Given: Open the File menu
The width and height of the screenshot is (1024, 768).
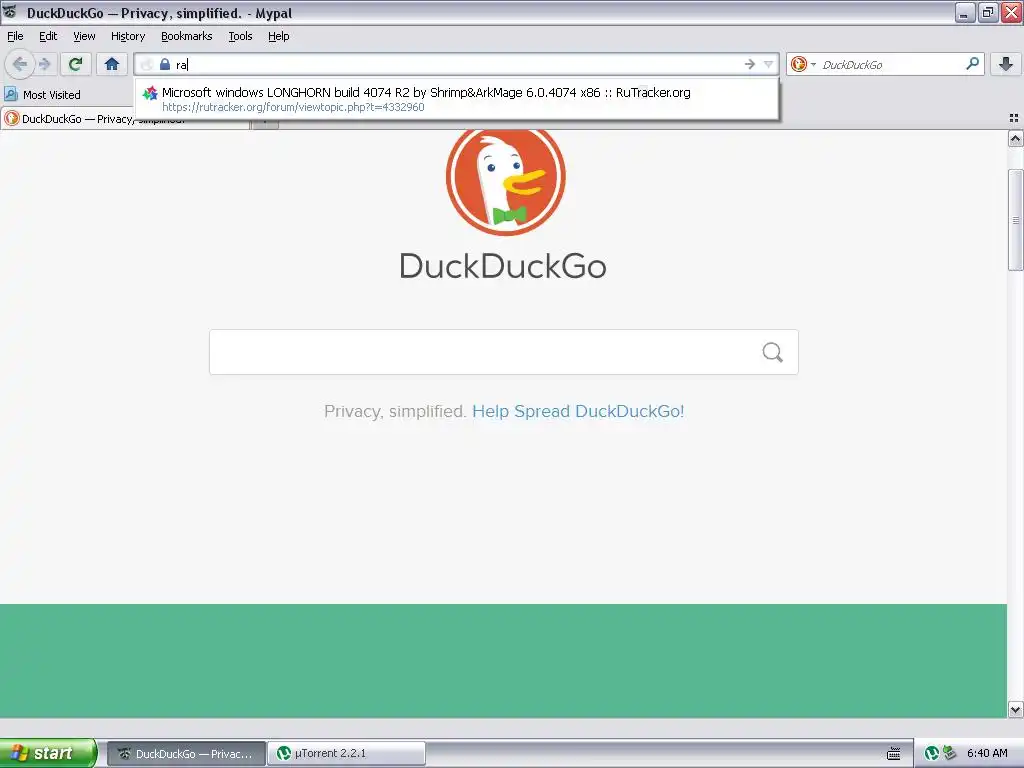Looking at the screenshot, I should [15, 36].
